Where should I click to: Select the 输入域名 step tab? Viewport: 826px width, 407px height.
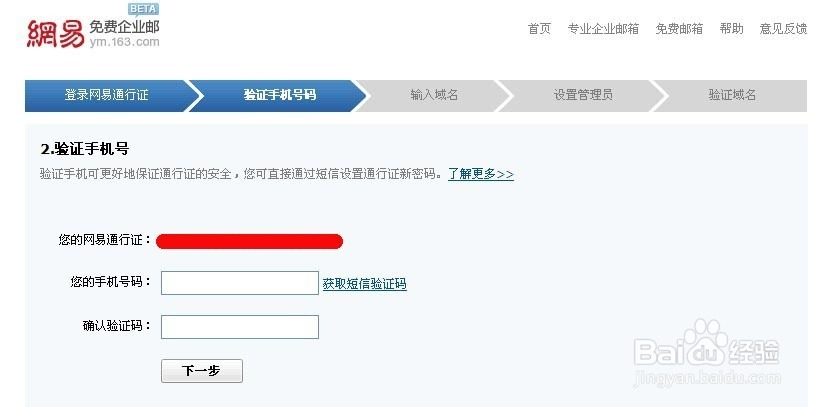click(x=434, y=95)
